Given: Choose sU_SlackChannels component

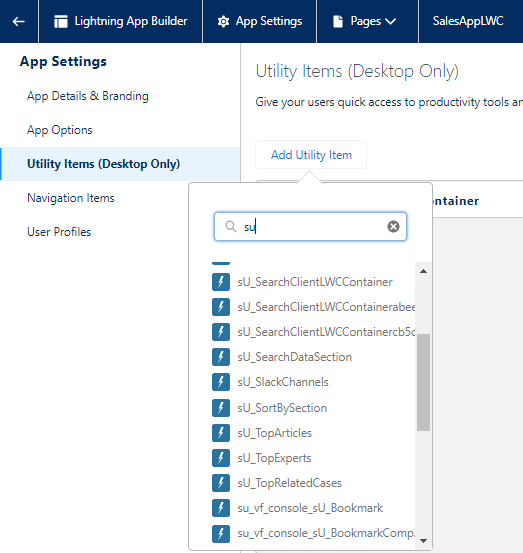Looking at the screenshot, I should tap(283, 382).
